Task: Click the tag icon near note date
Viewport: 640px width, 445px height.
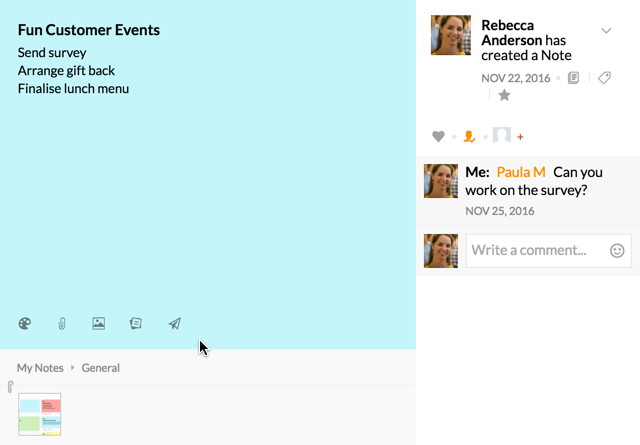Action: tap(604, 78)
